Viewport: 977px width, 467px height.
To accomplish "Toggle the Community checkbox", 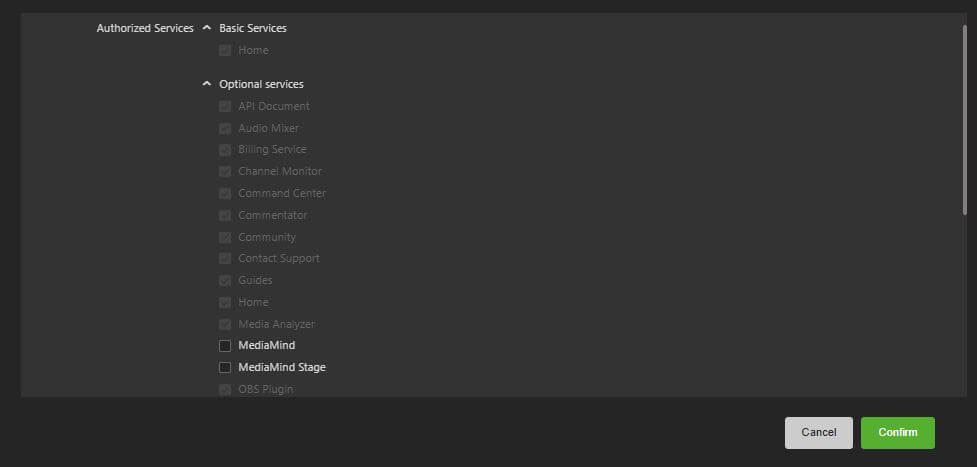I will coord(225,237).
